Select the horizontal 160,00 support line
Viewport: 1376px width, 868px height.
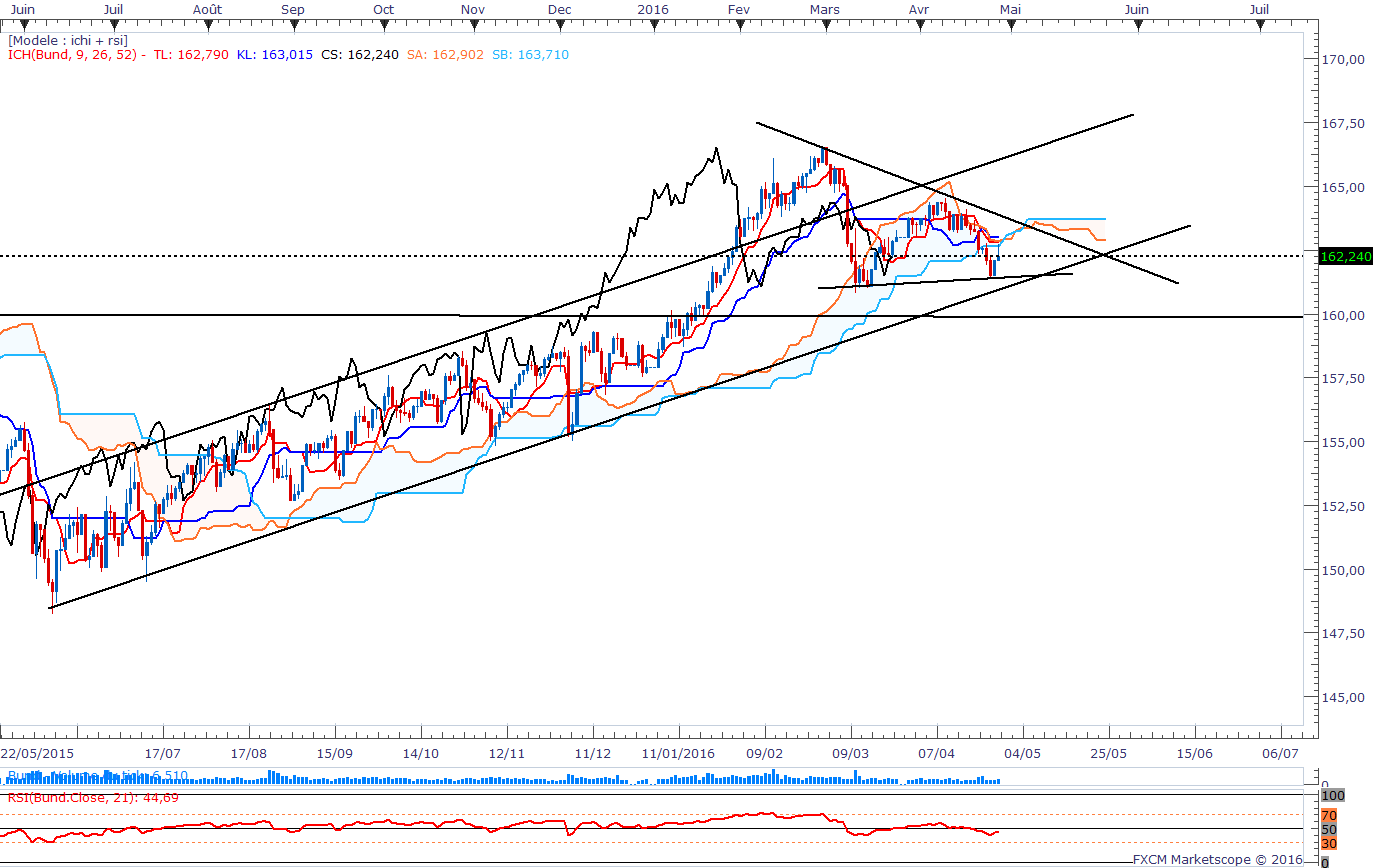point(652,316)
